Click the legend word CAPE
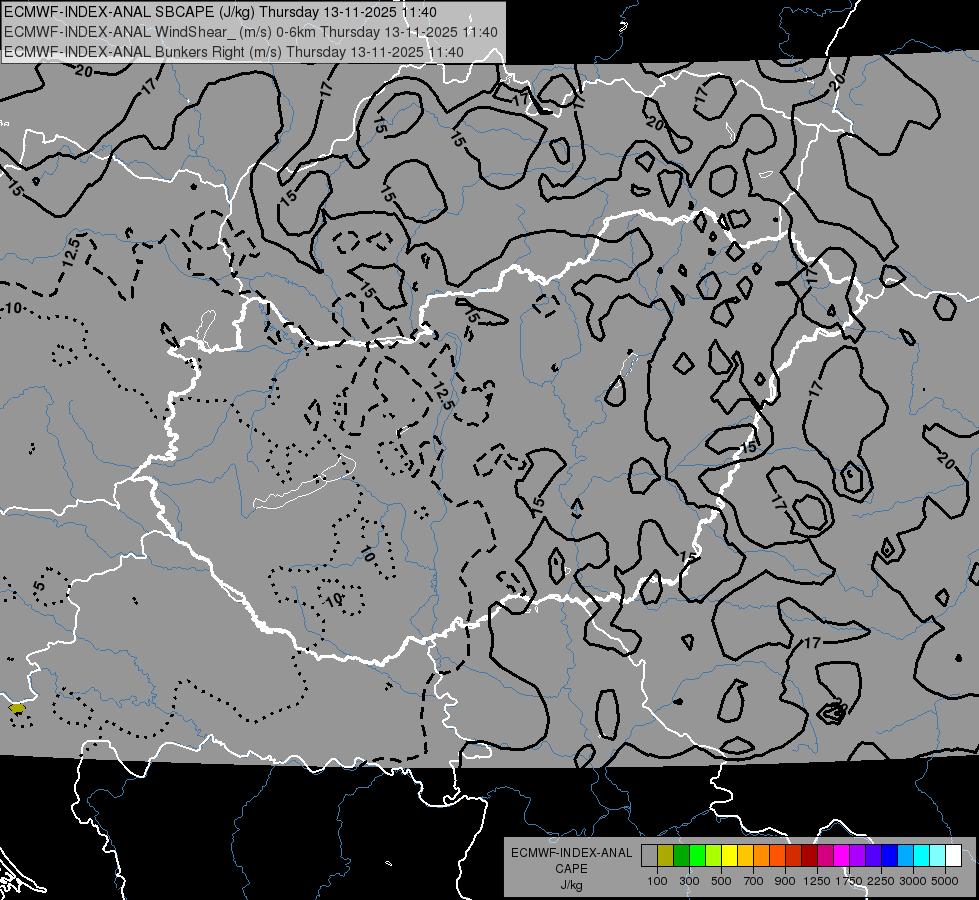The image size is (979, 900). click(x=571, y=868)
